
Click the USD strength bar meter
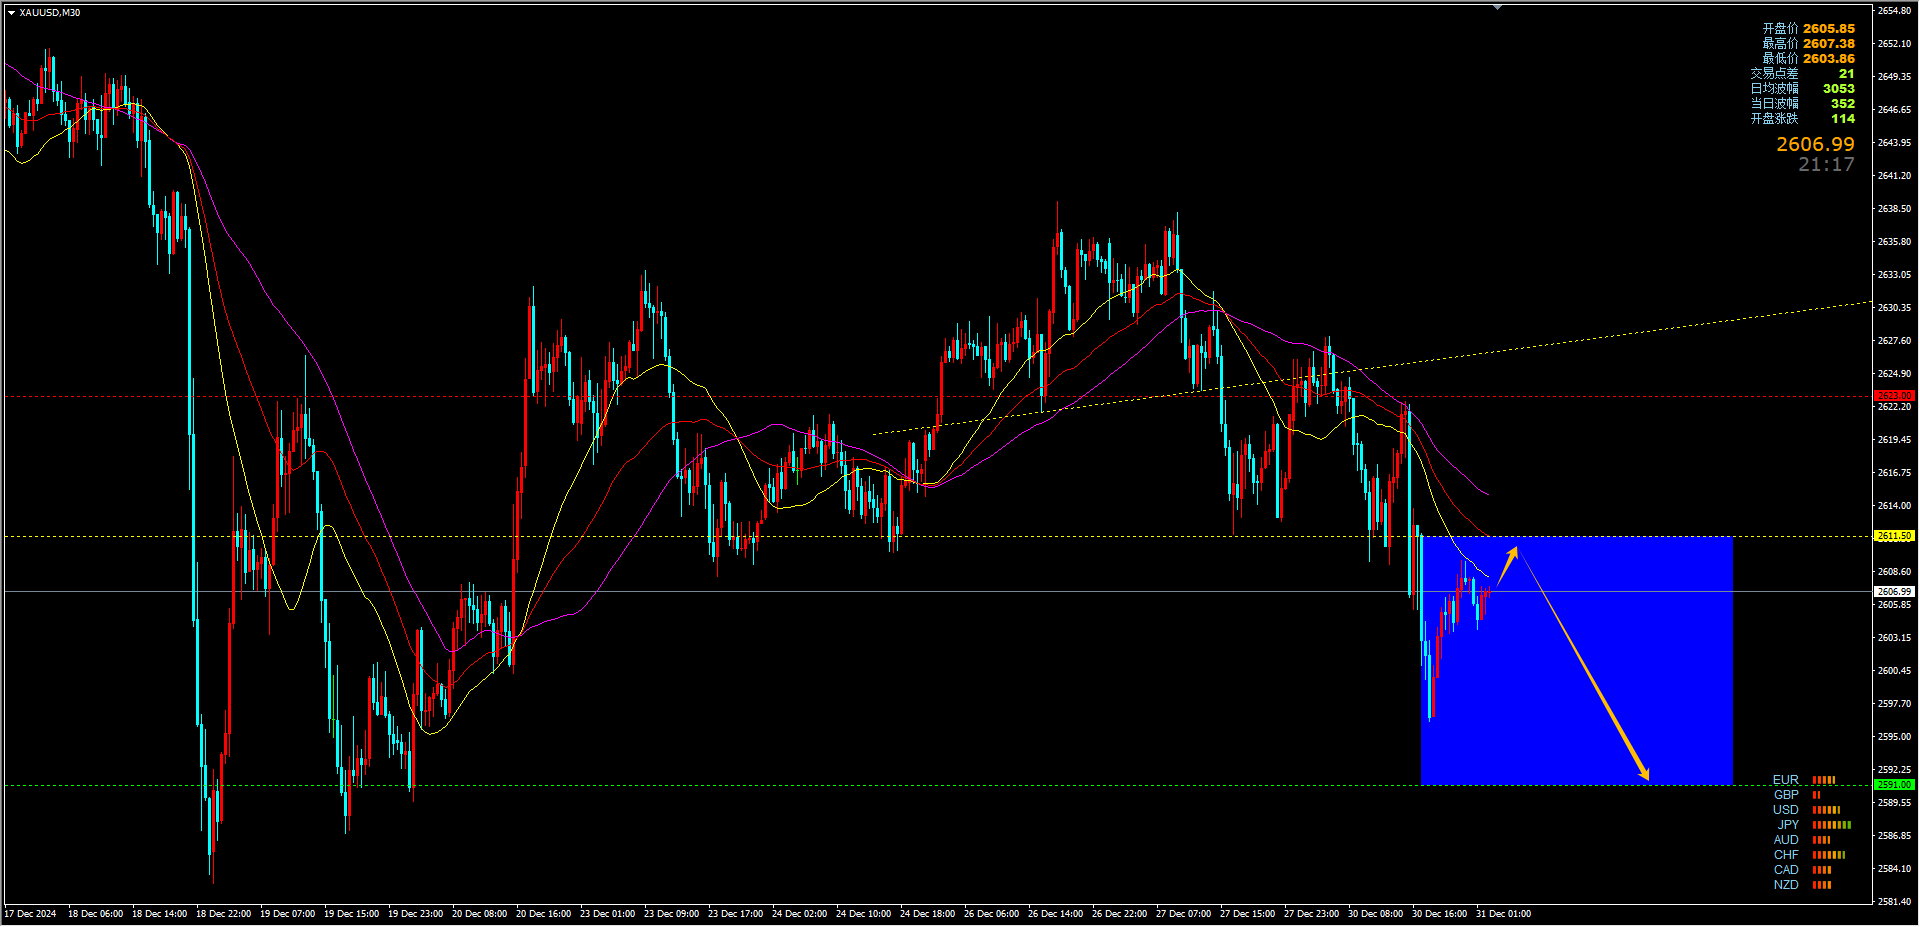pyautogui.click(x=1826, y=810)
